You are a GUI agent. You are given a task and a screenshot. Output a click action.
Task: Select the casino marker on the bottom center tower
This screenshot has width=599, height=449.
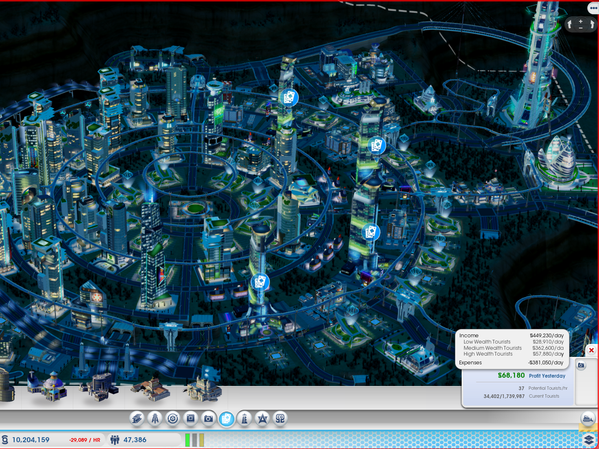(x=260, y=282)
